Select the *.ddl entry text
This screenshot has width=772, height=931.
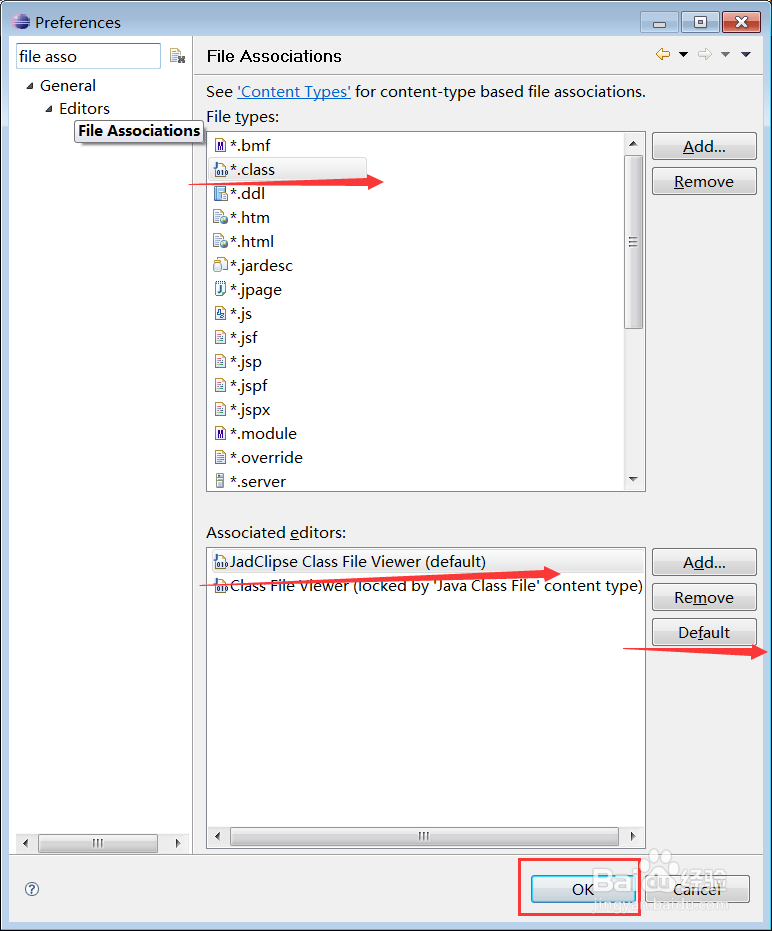(247, 194)
